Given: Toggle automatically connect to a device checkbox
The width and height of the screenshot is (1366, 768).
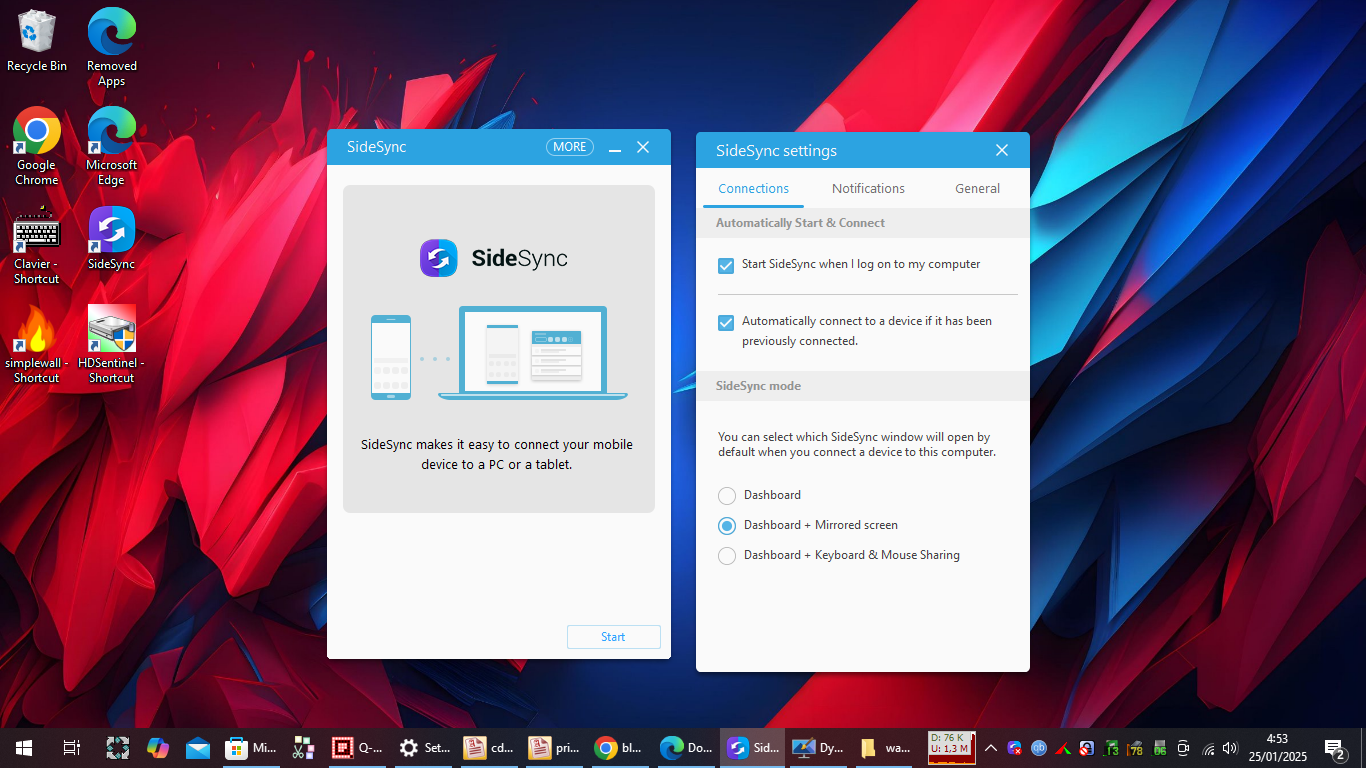Looking at the screenshot, I should coord(726,322).
